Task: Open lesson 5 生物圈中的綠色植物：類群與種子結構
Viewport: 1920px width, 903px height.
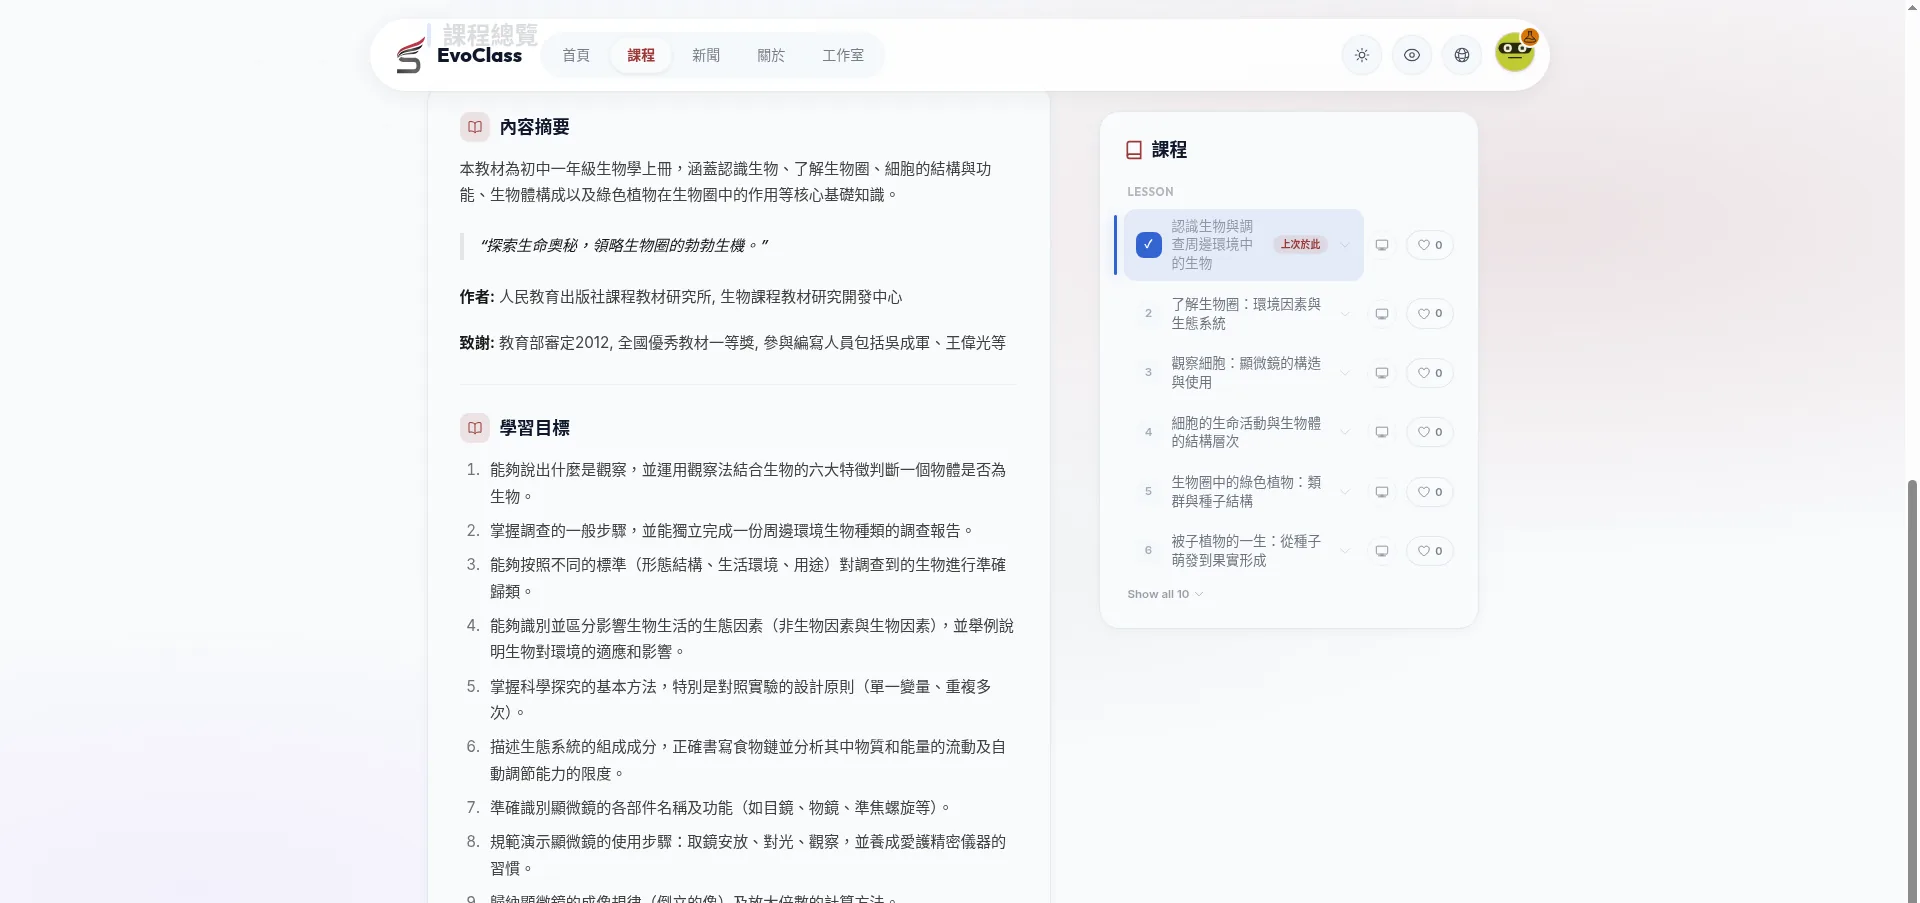Action: coord(1246,492)
